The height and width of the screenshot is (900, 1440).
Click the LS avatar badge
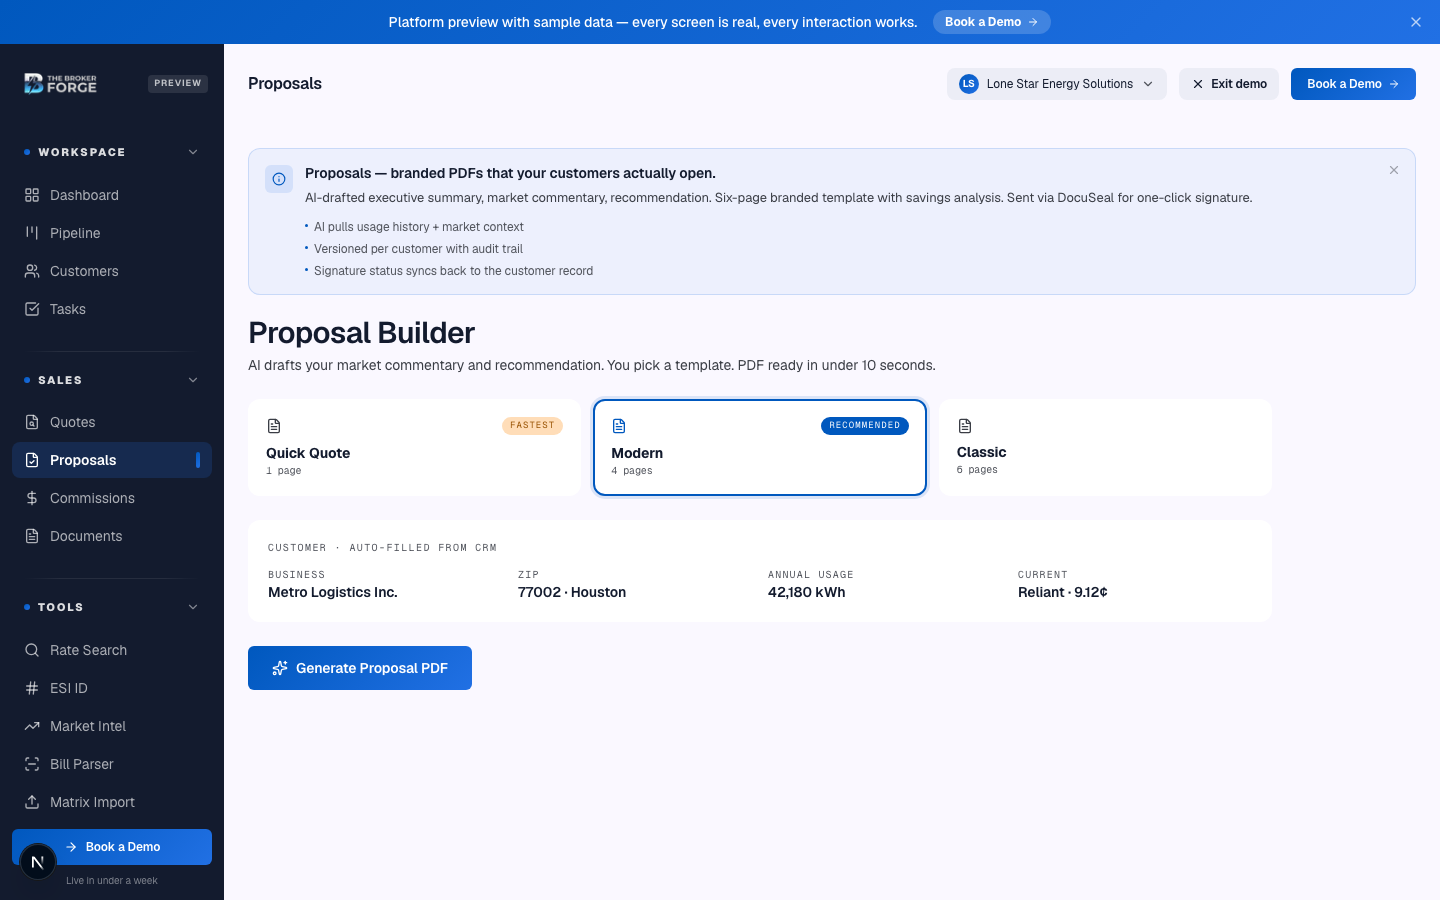pyautogui.click(x=968, y=84)
